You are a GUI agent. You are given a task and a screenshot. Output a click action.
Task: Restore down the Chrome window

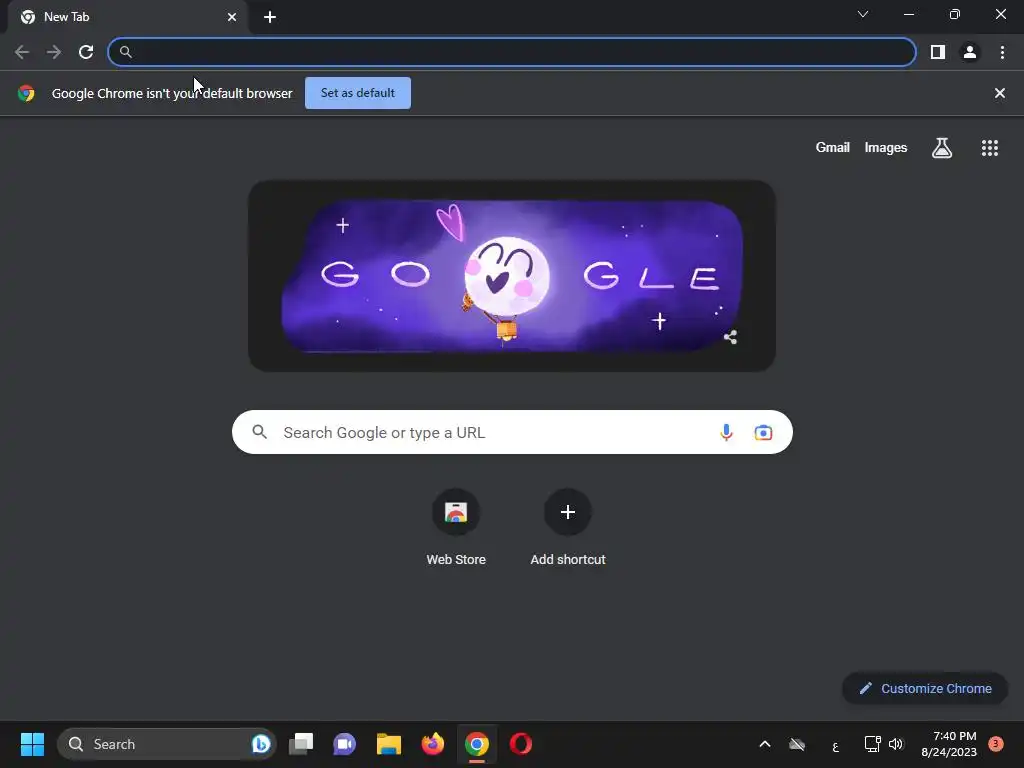(955, 14)
